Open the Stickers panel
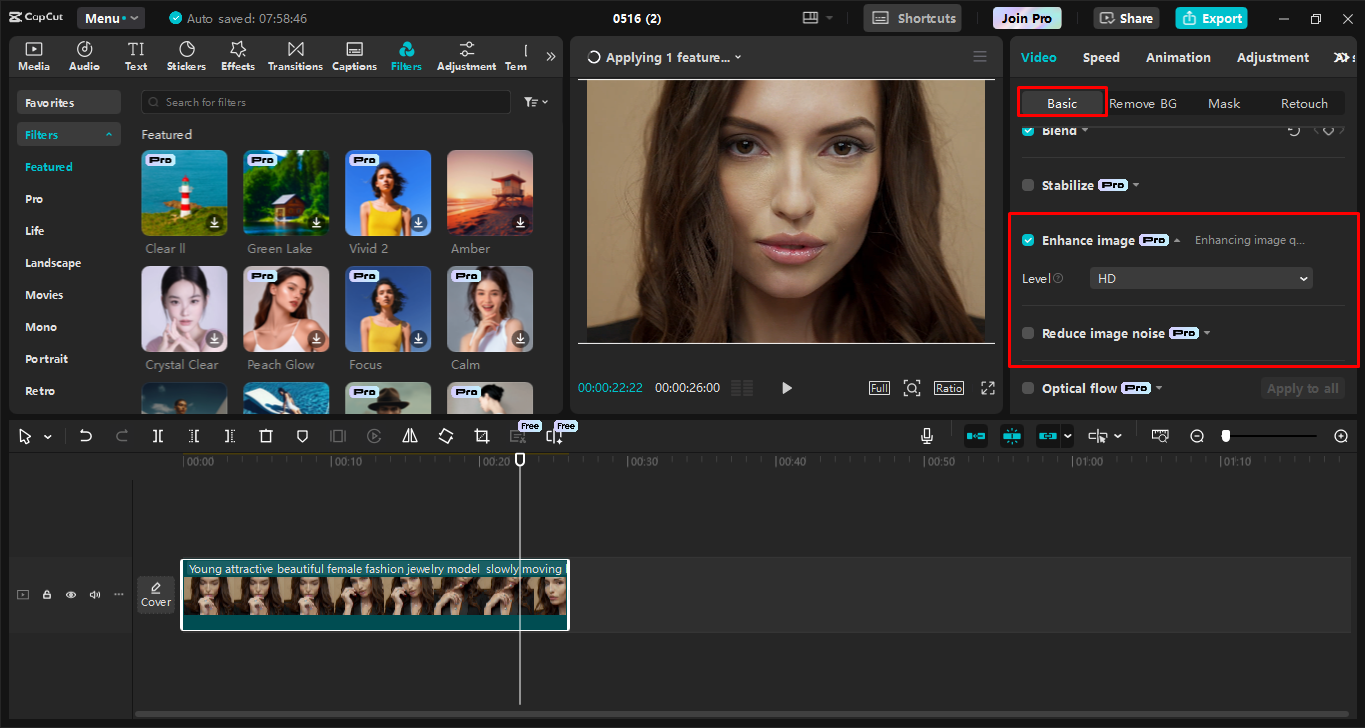 186,55
